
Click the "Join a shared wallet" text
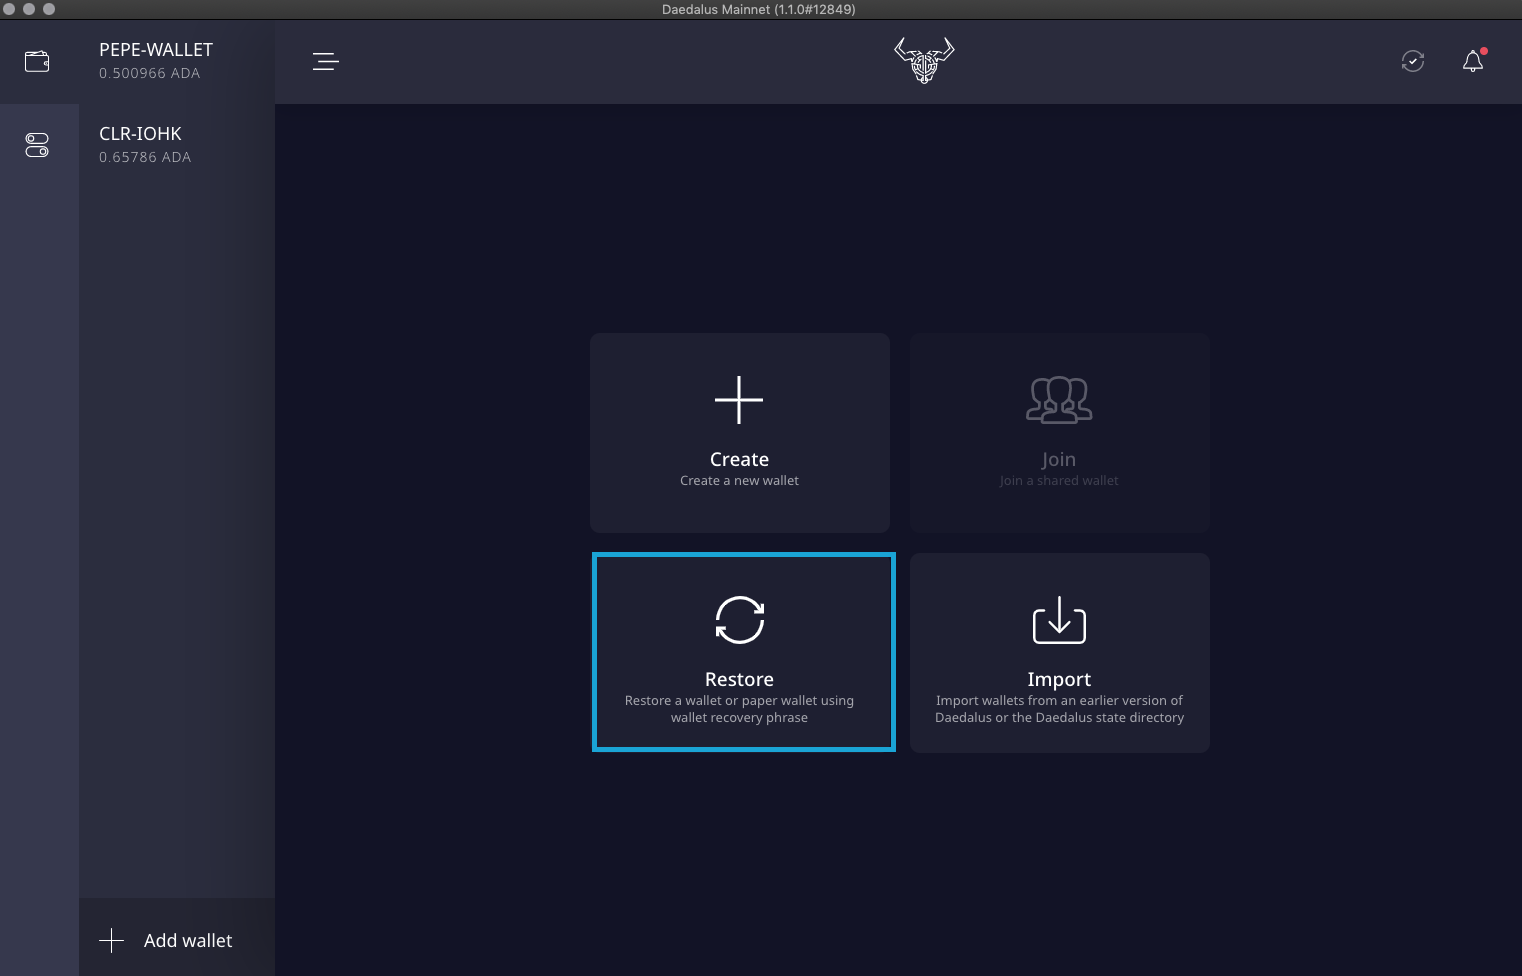(x=1059, y=481)
